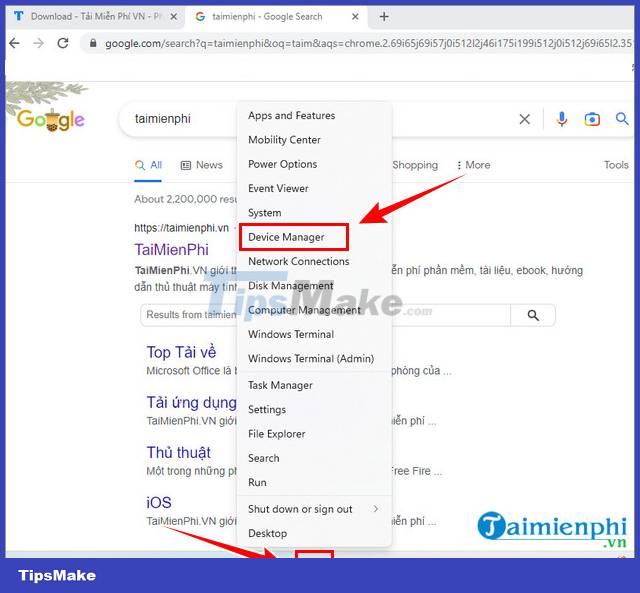The image size is (640, 593).
Task: Click the address bar URL
Action: pos(367,43)
